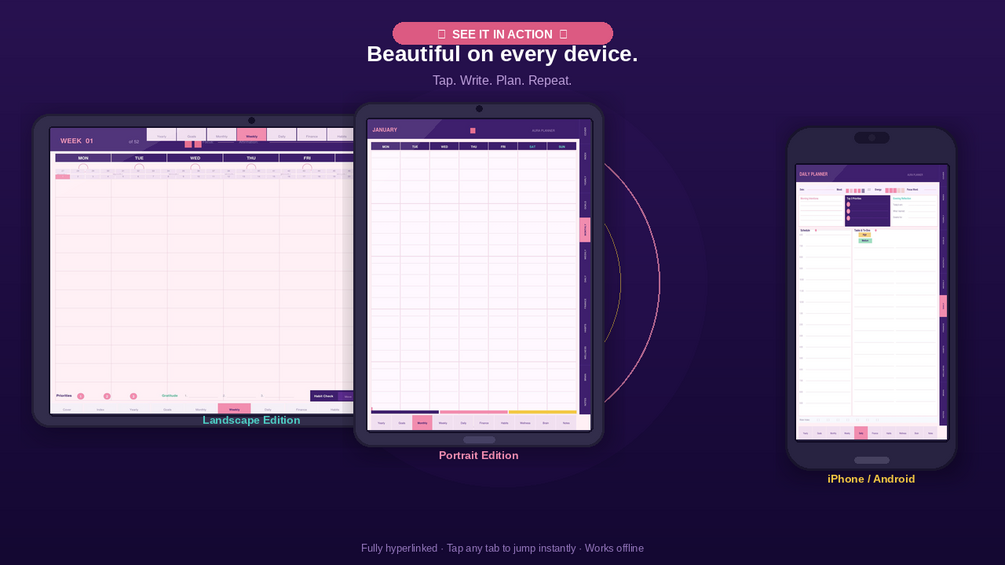
Task: Select SUN column header in portrait planner
Action: pyautogui.click(x=562, y=147)
